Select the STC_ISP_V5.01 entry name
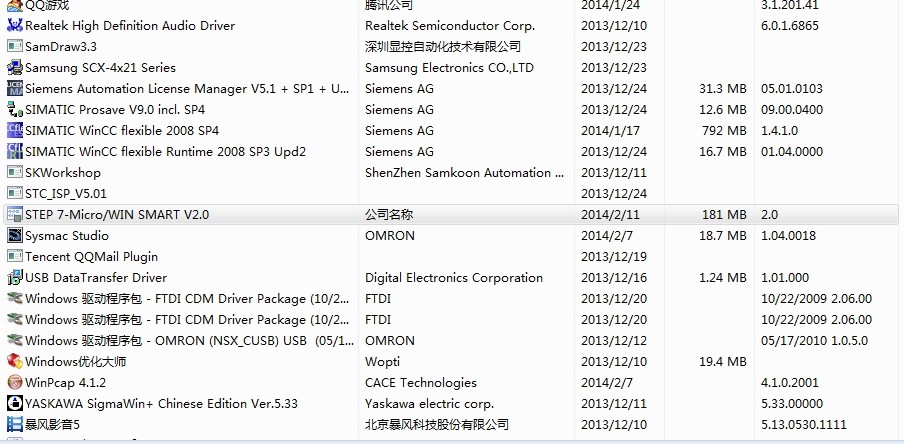This screenshot has height=444, width=904. (66, 193)
